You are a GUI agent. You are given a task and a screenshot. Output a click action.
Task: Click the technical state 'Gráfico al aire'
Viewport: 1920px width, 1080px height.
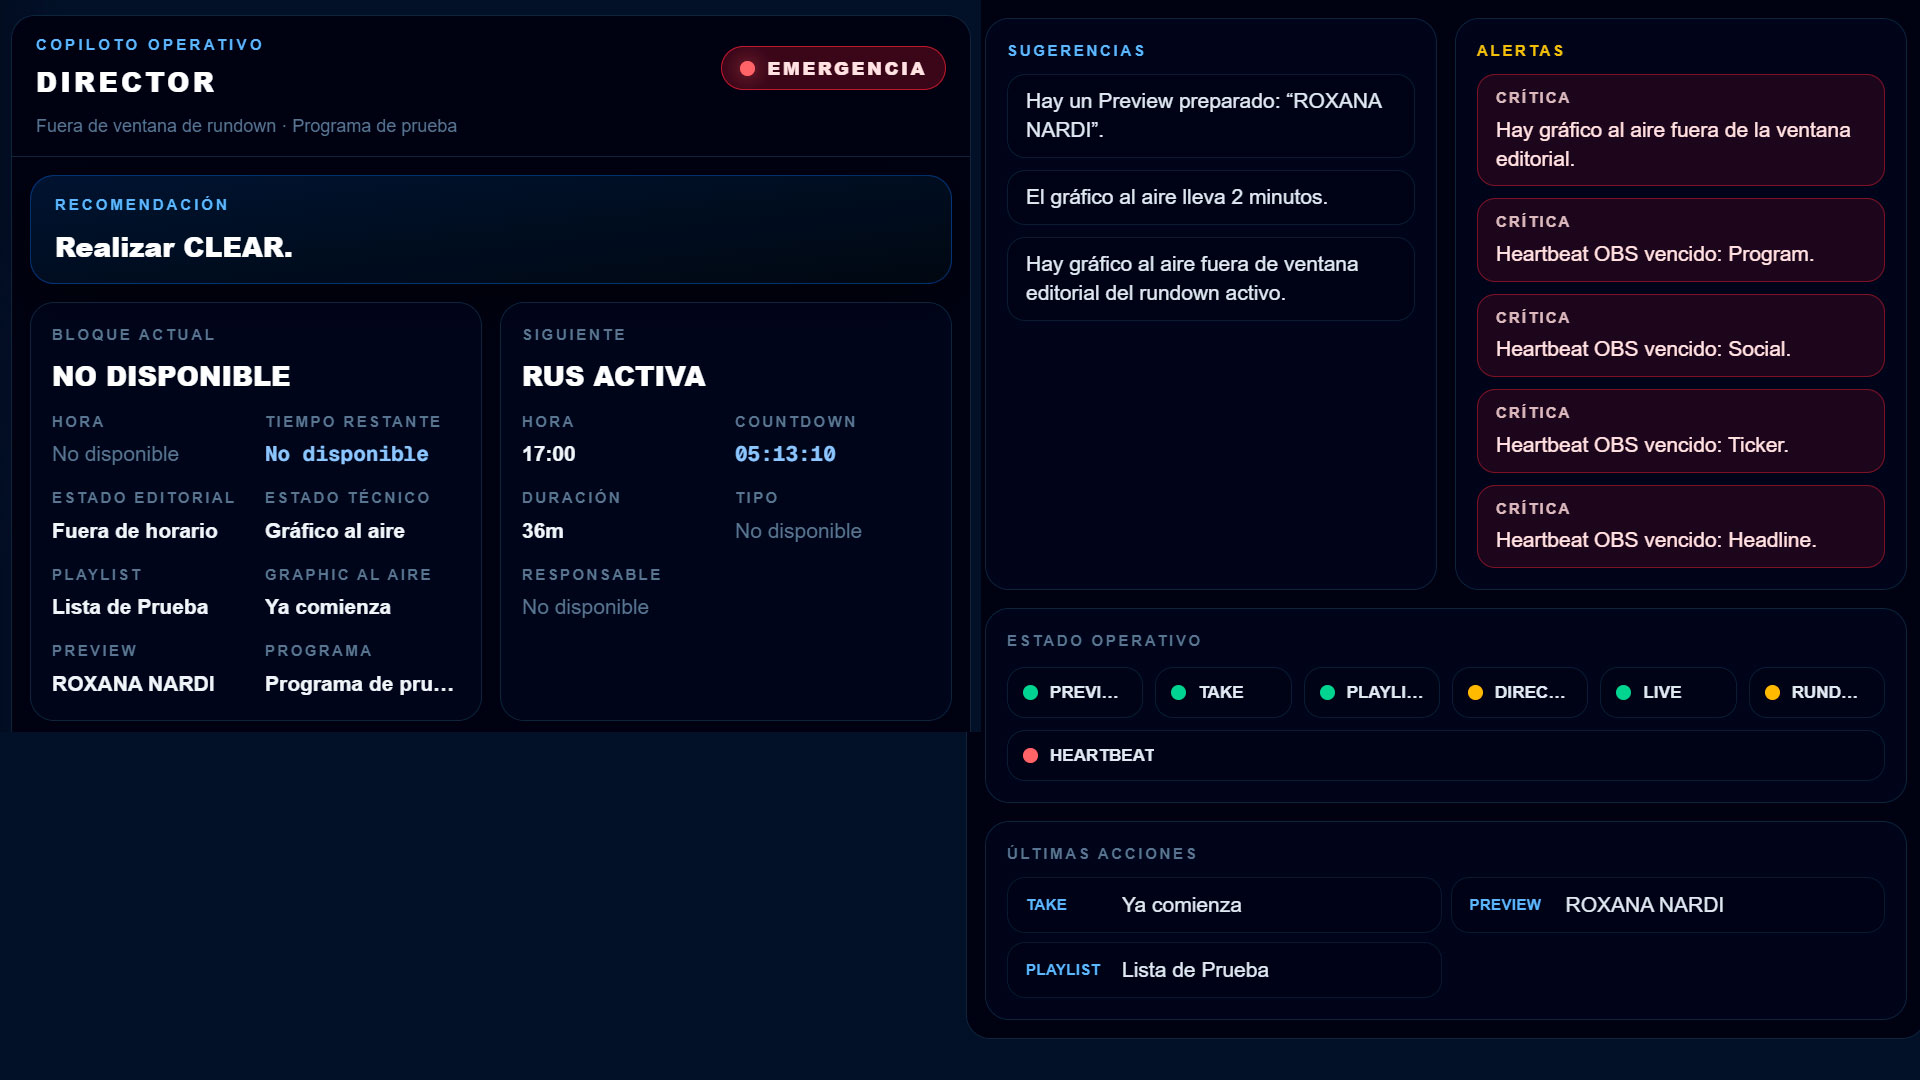coord(335,531)
